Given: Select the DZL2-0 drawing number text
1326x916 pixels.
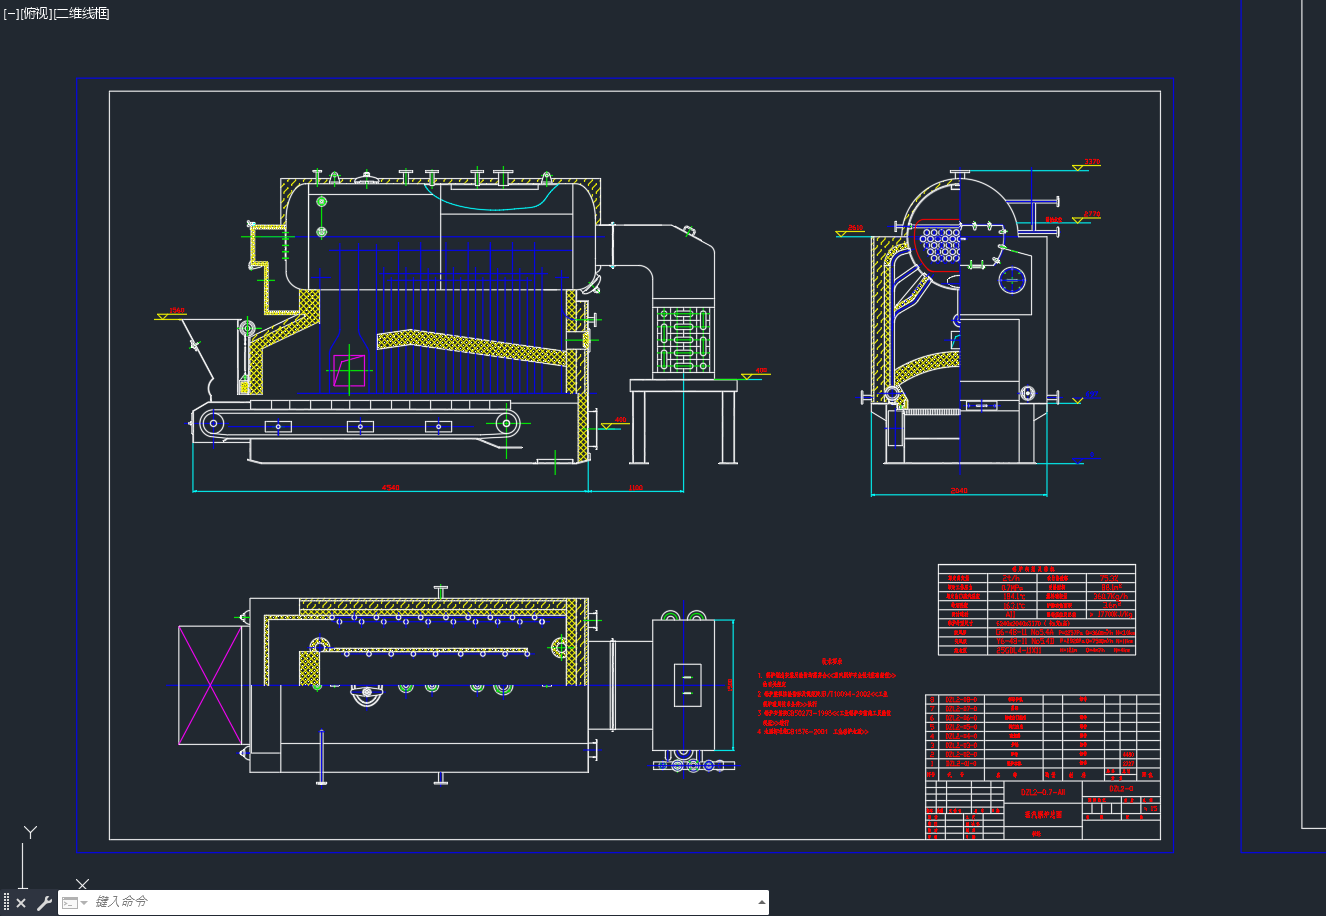Looking at the screenshot, I should click(x=1121, y=789).
